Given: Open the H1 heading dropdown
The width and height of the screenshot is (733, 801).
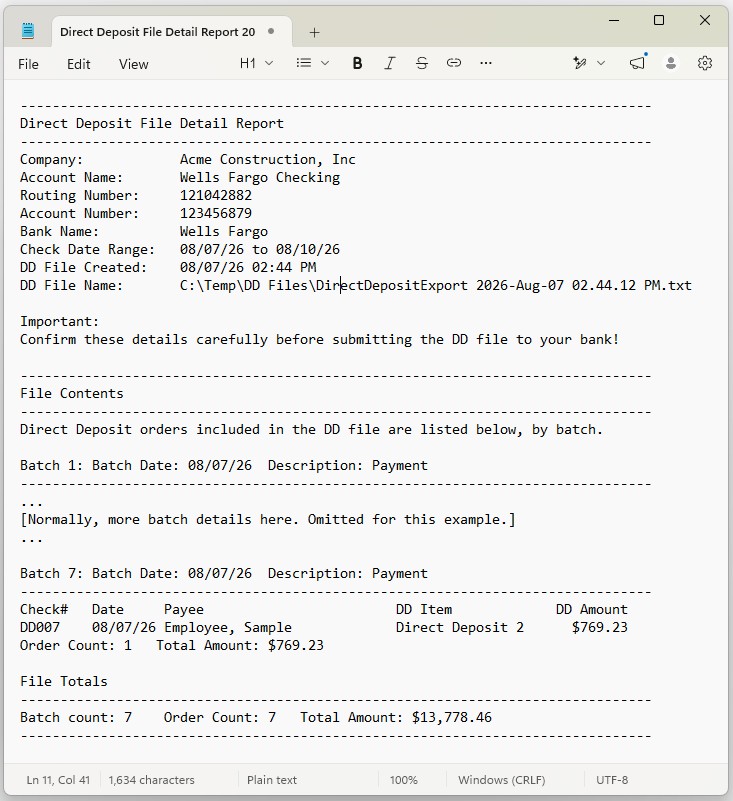Looking at the screenshot, I should [256, 63].
